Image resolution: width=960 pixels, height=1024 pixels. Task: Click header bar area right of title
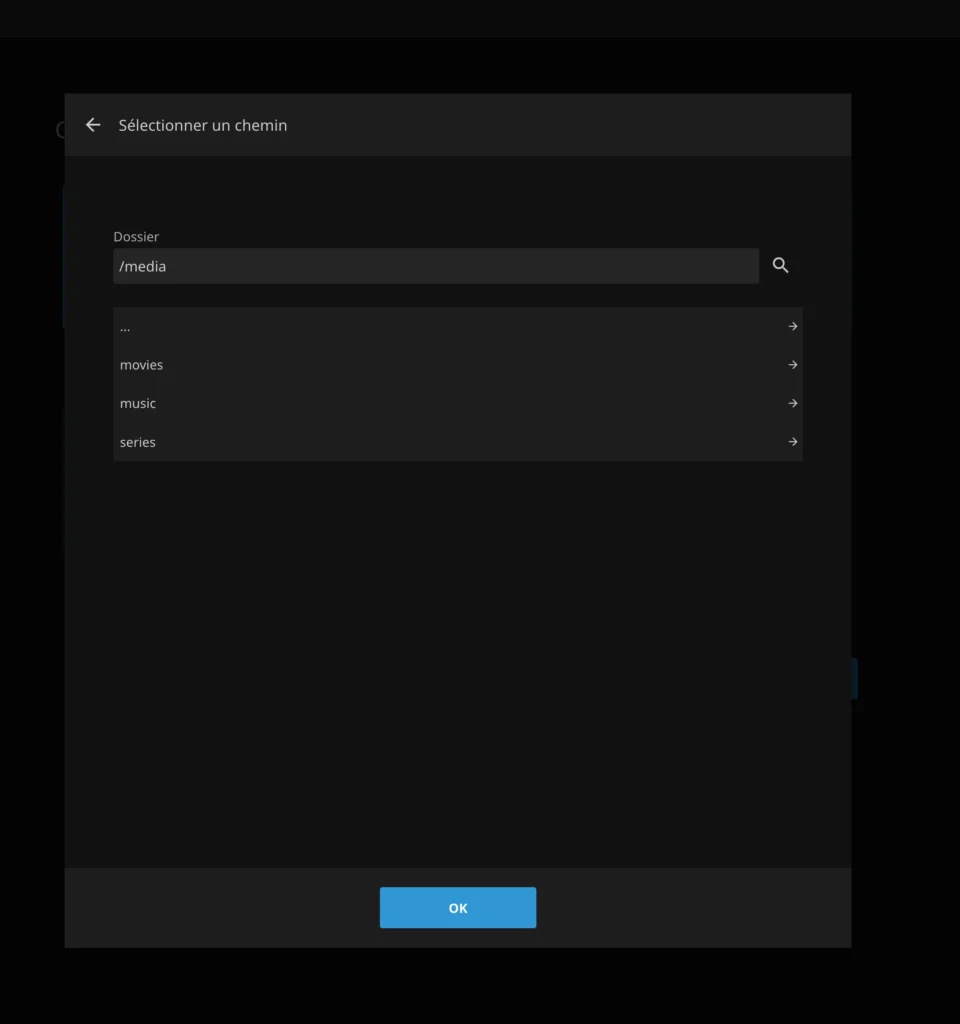[x=600, y=125]
